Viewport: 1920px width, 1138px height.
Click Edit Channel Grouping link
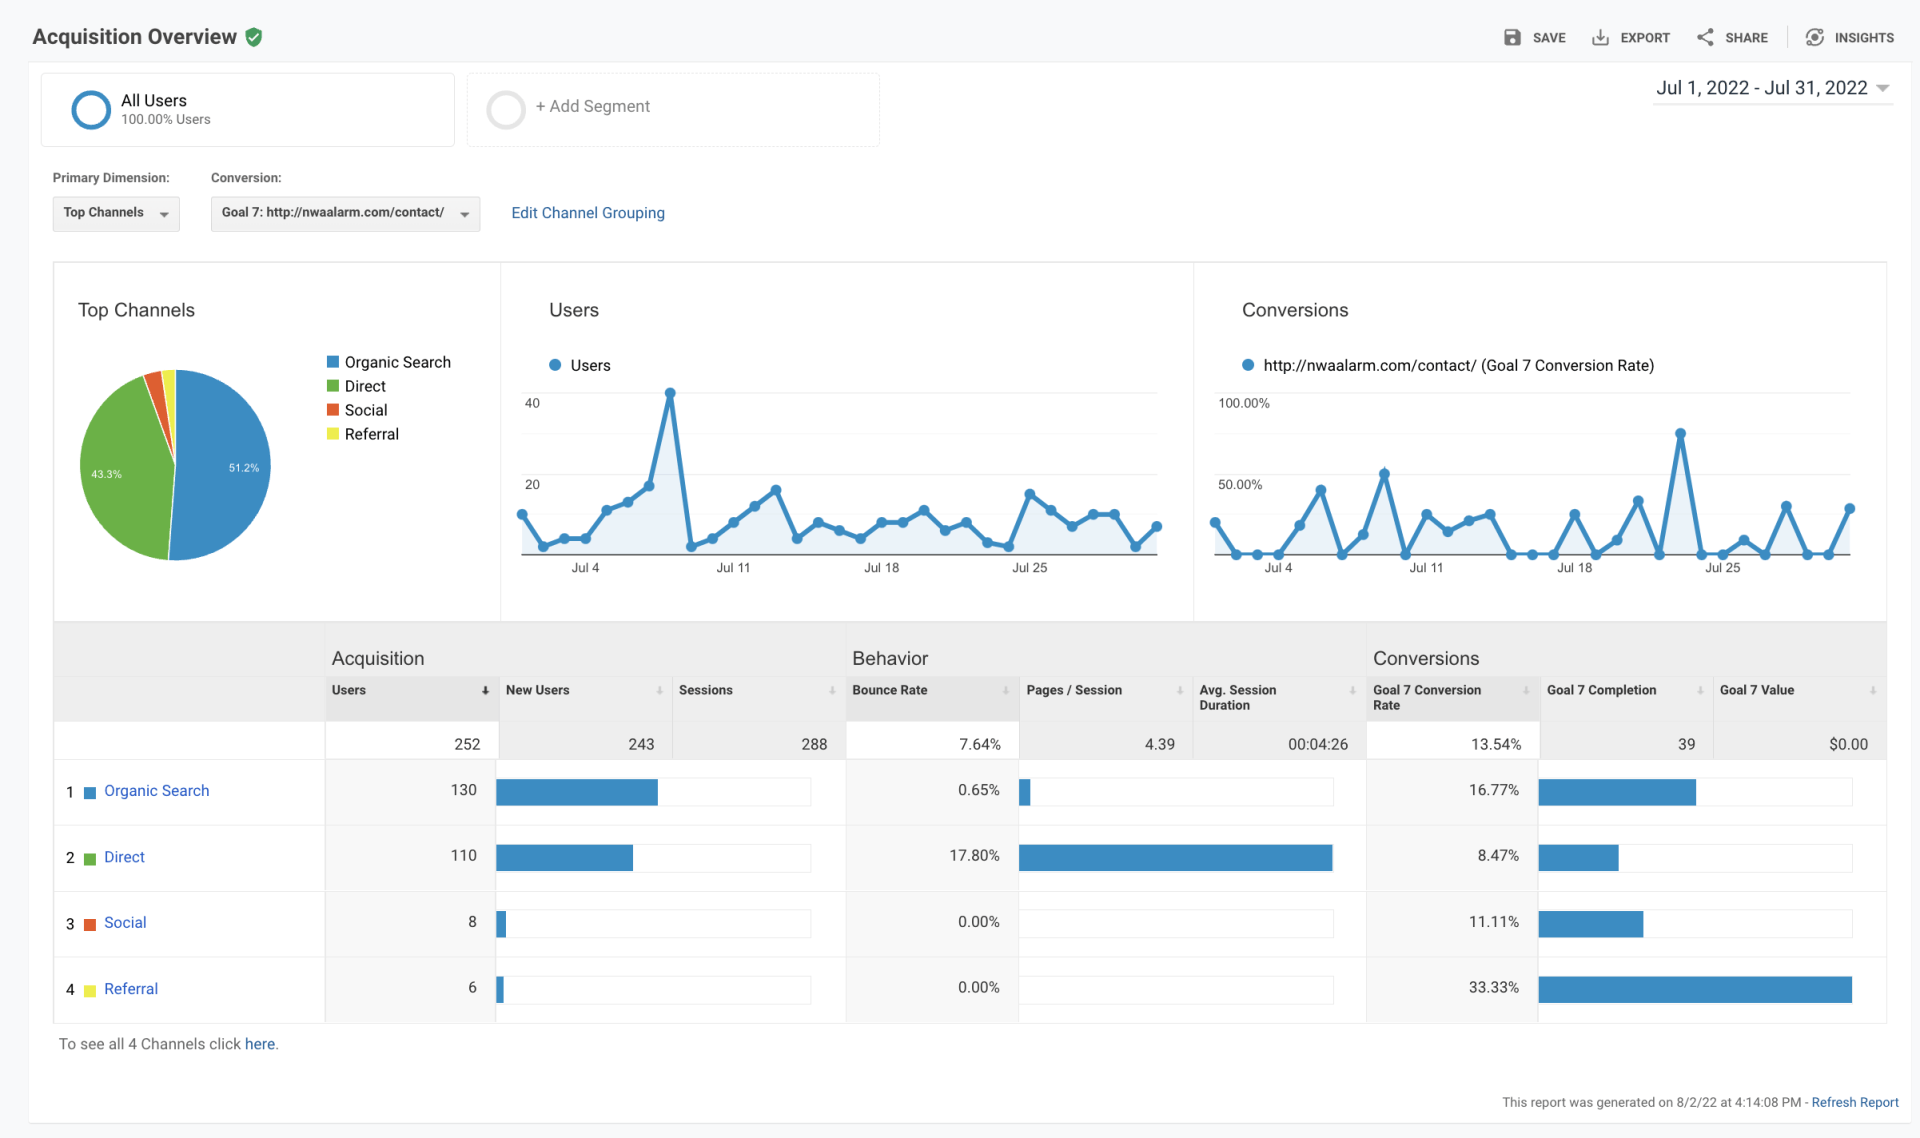point(588,213)
